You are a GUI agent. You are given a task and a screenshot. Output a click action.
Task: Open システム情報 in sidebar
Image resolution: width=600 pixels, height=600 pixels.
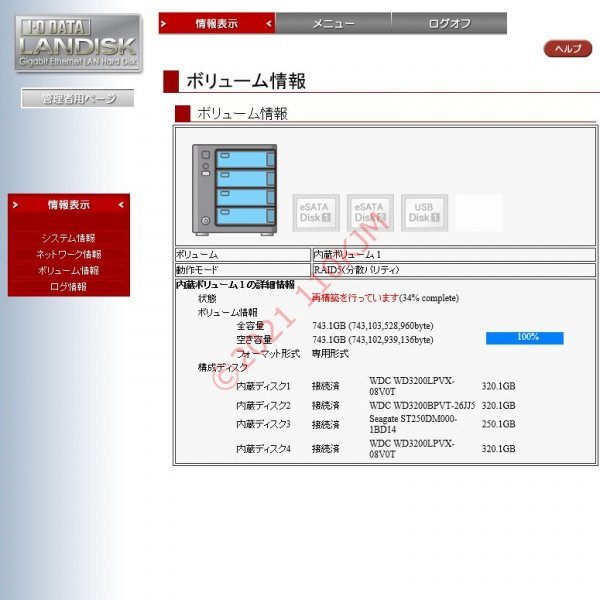pyautogui.click(x=68, y=238)
